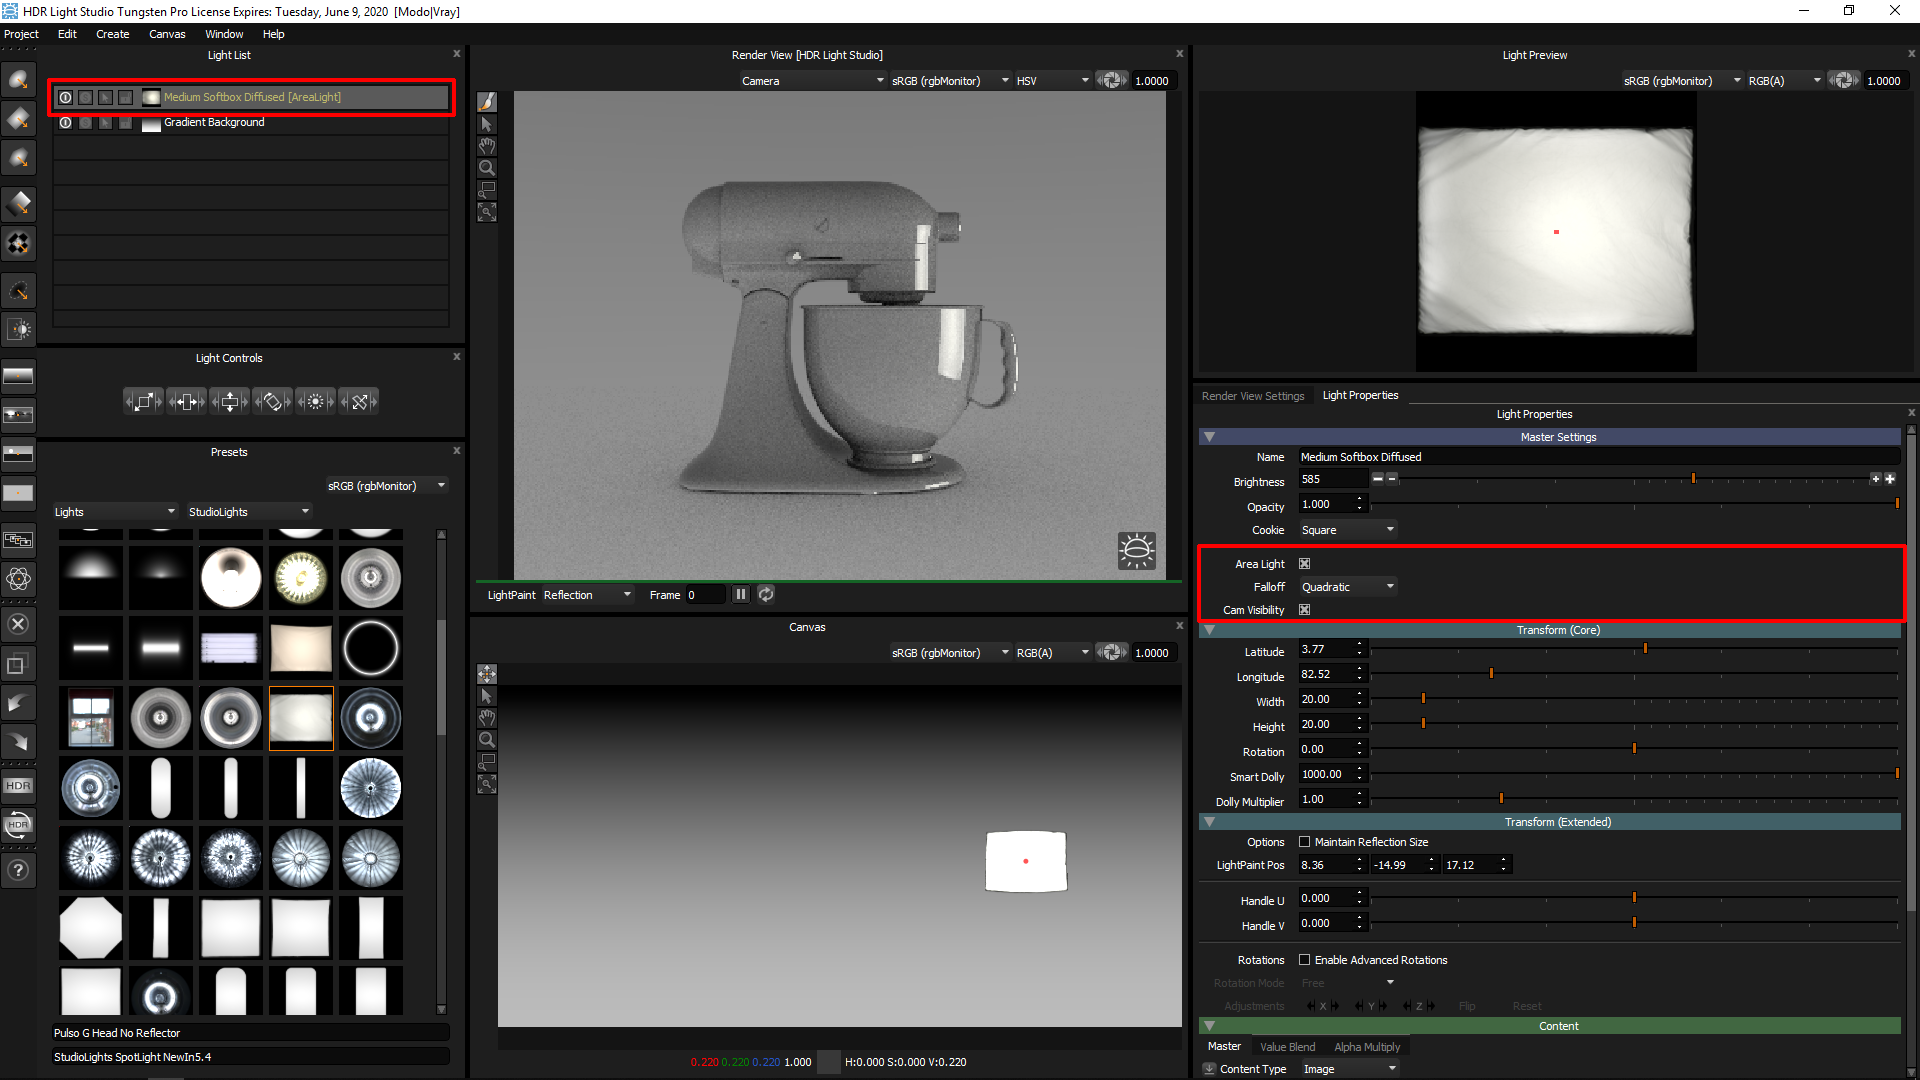The width and height of the screenshot is (1920, 1080).
Task: Click the light Name field
Action: click(x=1598, y=458)
